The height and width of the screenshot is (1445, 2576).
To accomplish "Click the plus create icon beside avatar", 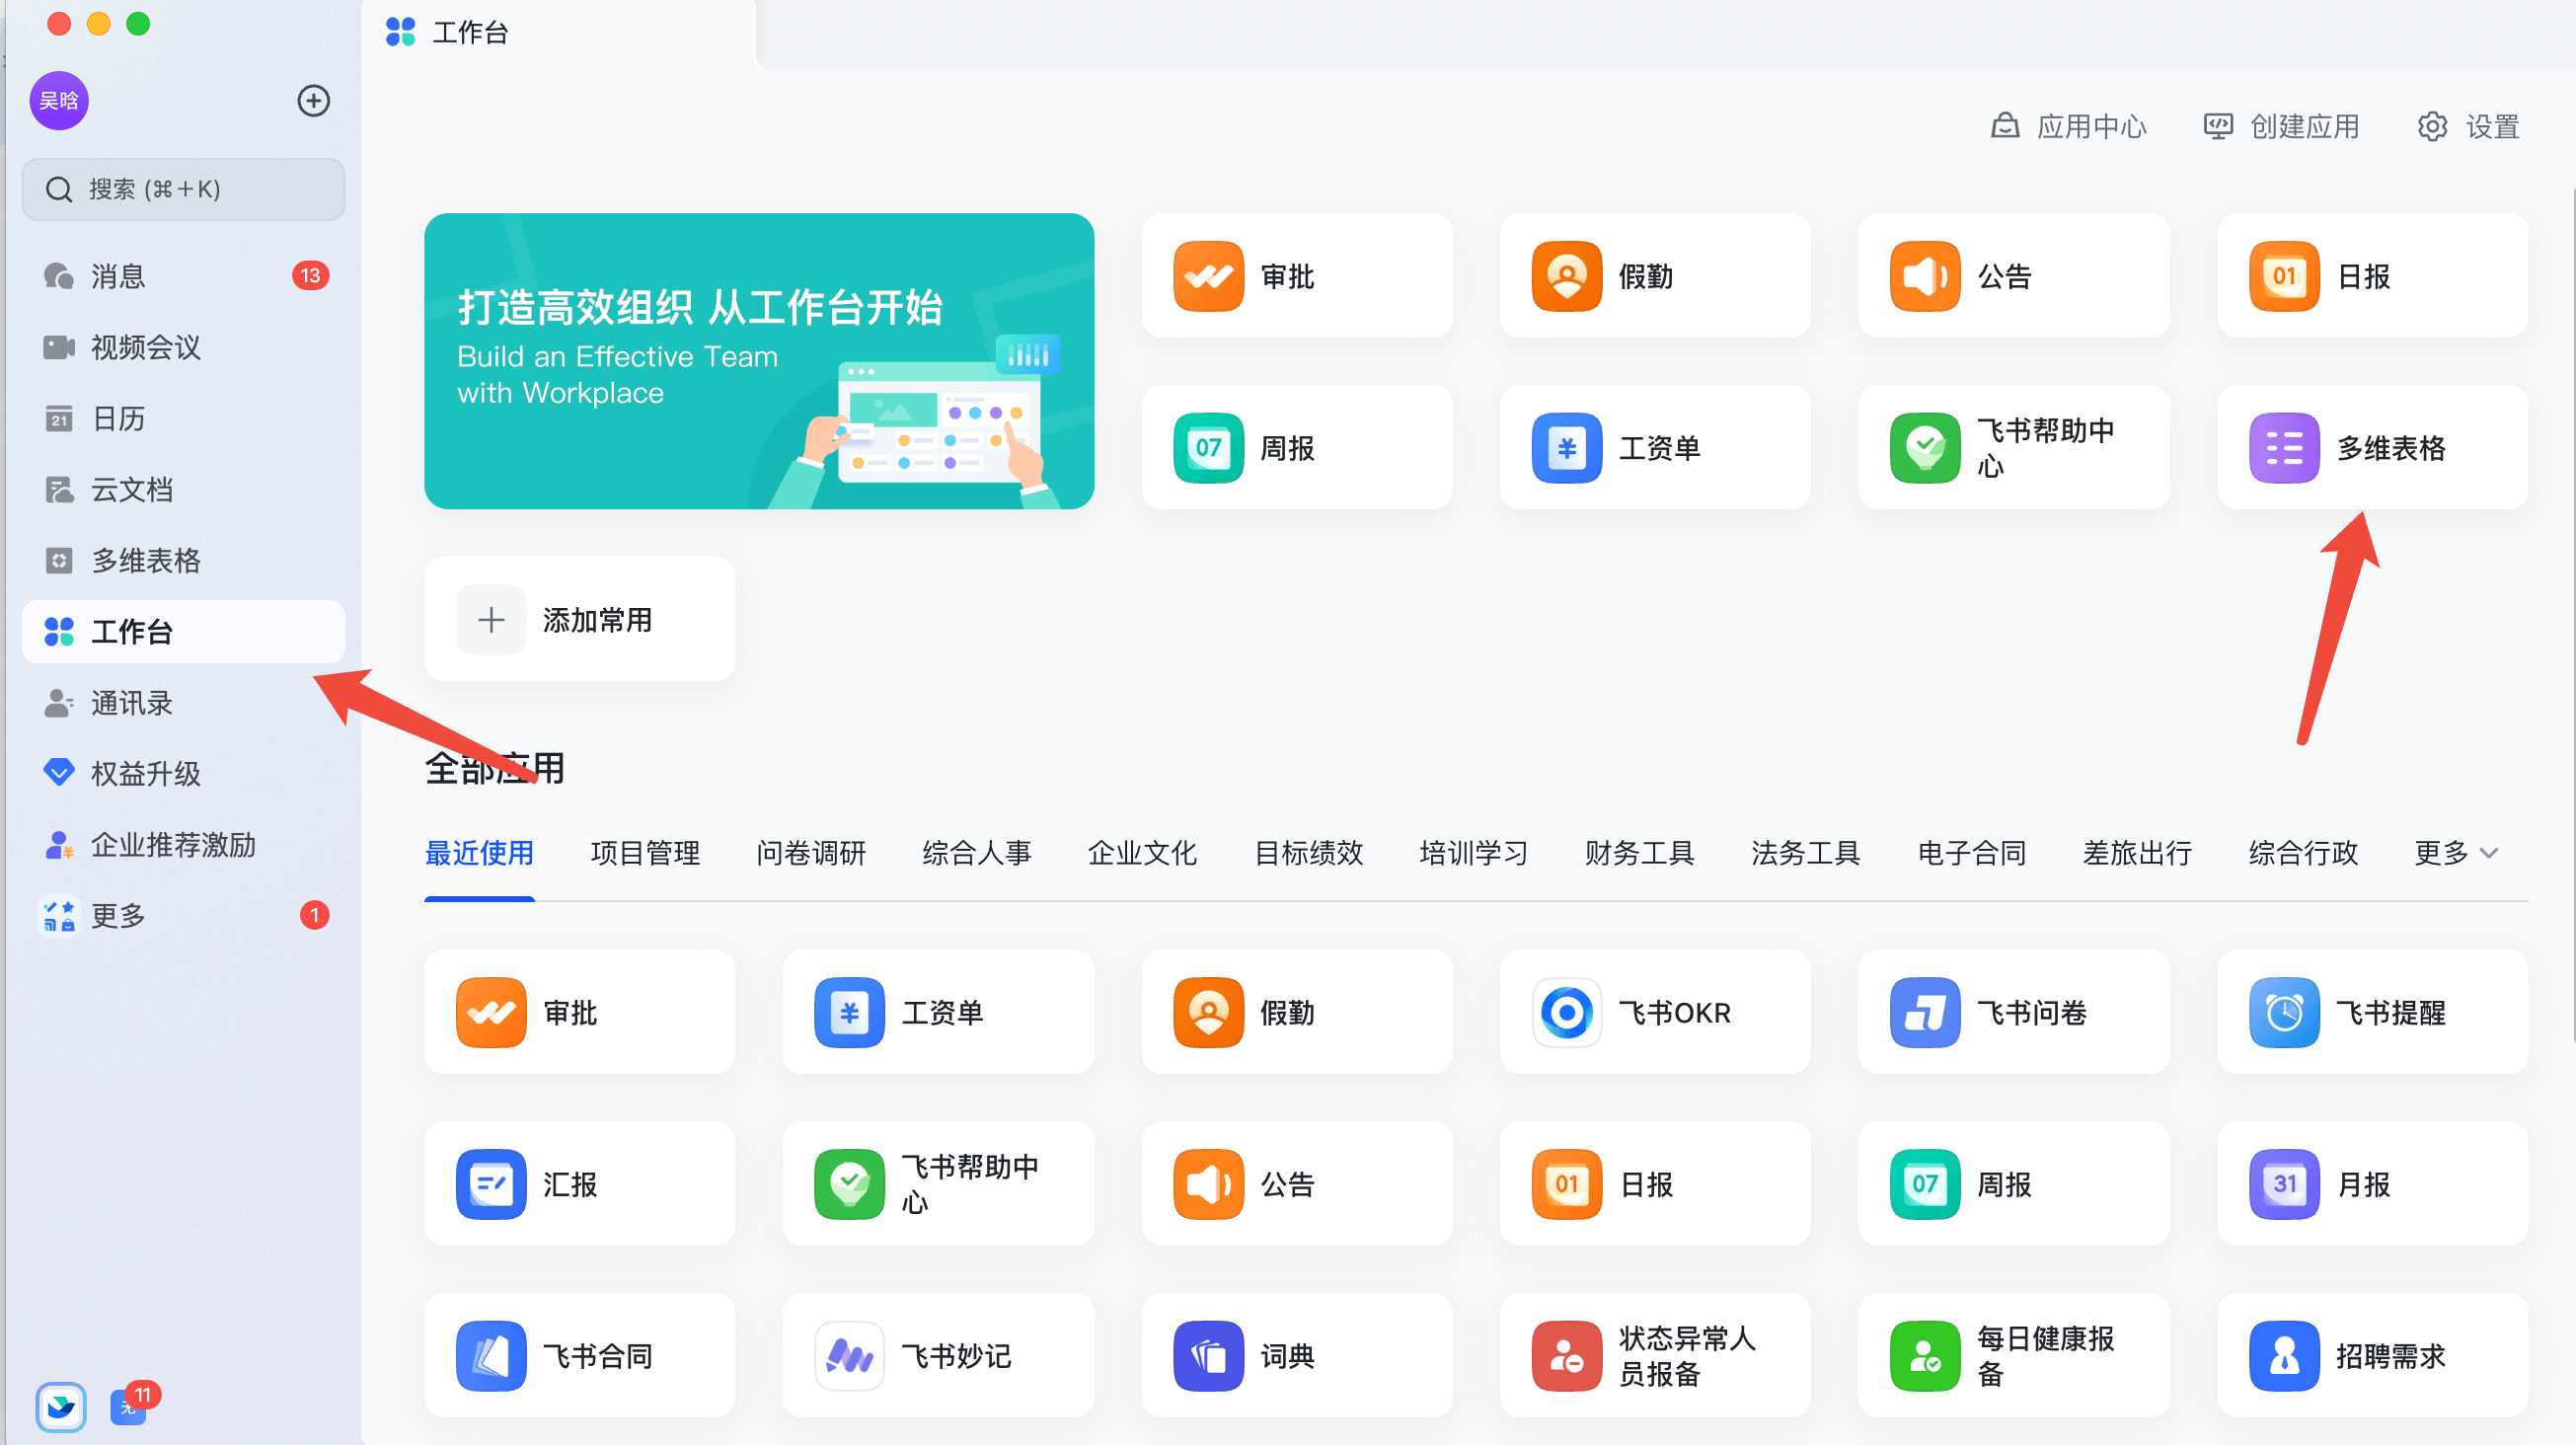I will click(314, 101).
